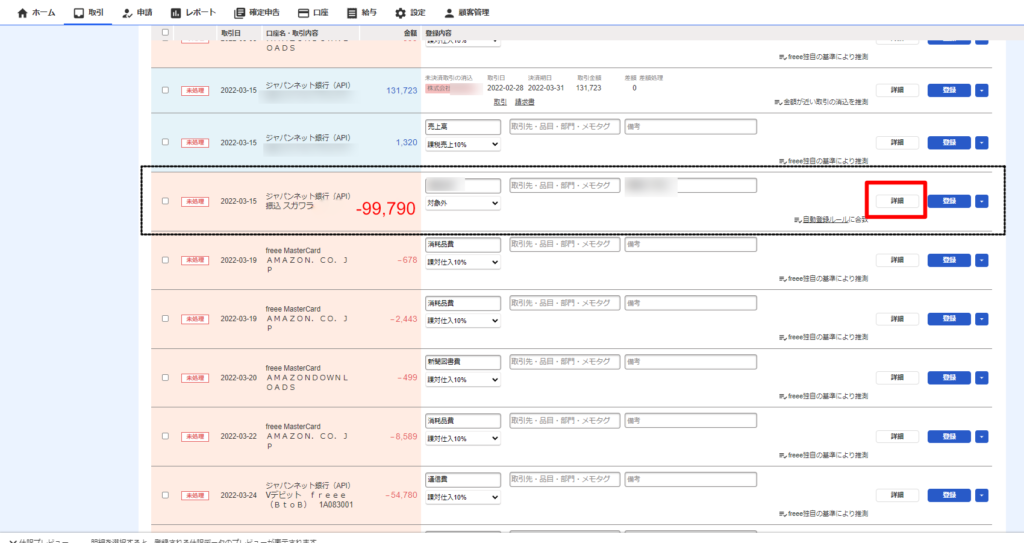Open the 口座 card icon
Viewport: 1024px width, 543px height.
point(304,13)
